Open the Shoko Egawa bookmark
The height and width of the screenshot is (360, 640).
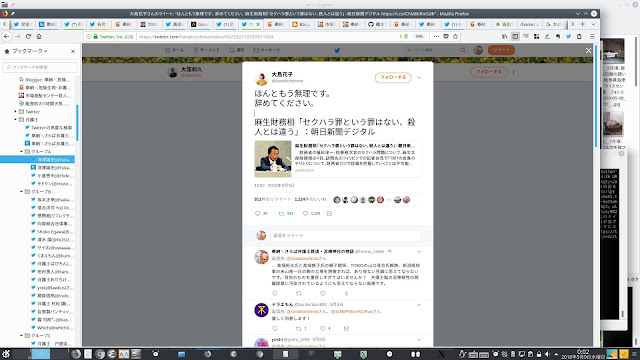(x=52, y=231)
